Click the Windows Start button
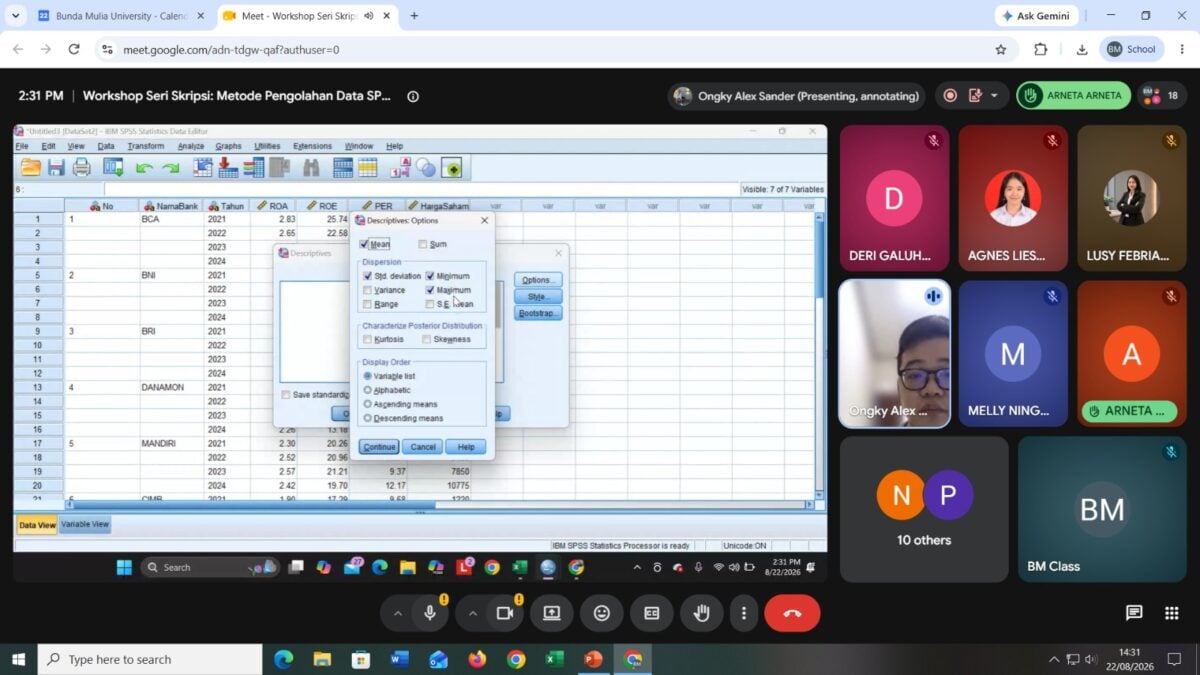The image size is (1200, 675). click(x=18, y=659)
